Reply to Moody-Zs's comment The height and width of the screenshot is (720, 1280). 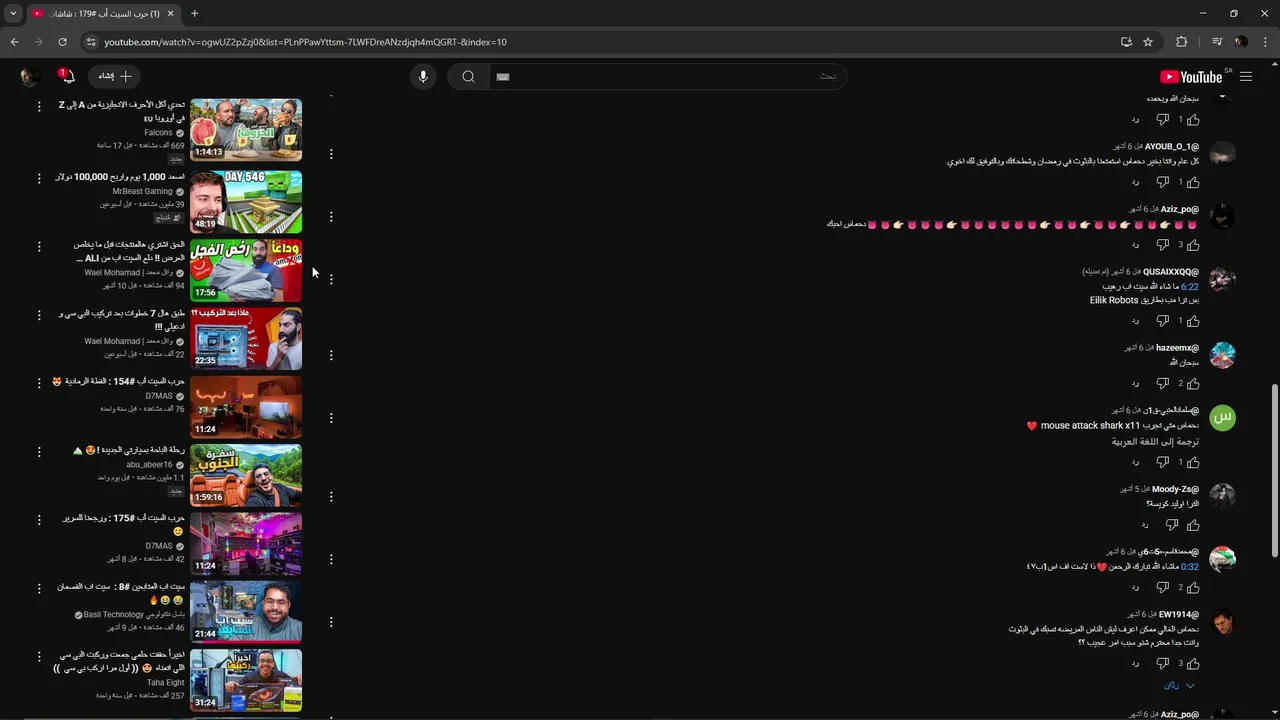point(1145,525)
